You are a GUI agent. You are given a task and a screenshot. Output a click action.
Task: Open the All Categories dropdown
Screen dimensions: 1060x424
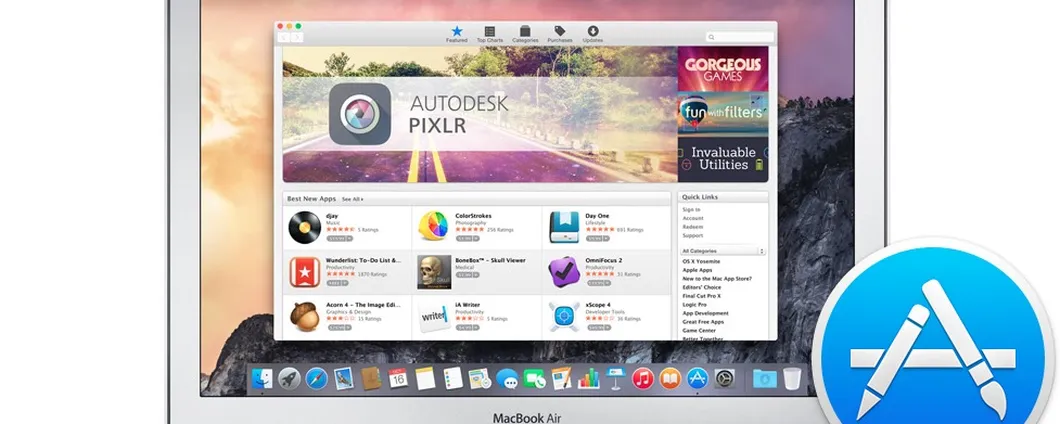[x=723, y=251]
